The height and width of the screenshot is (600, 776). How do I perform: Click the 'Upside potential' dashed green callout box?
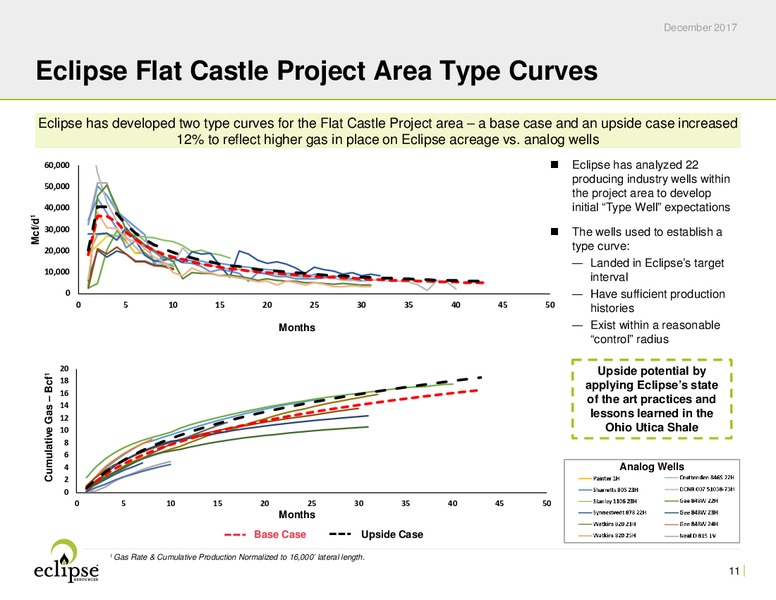point(651,399)
